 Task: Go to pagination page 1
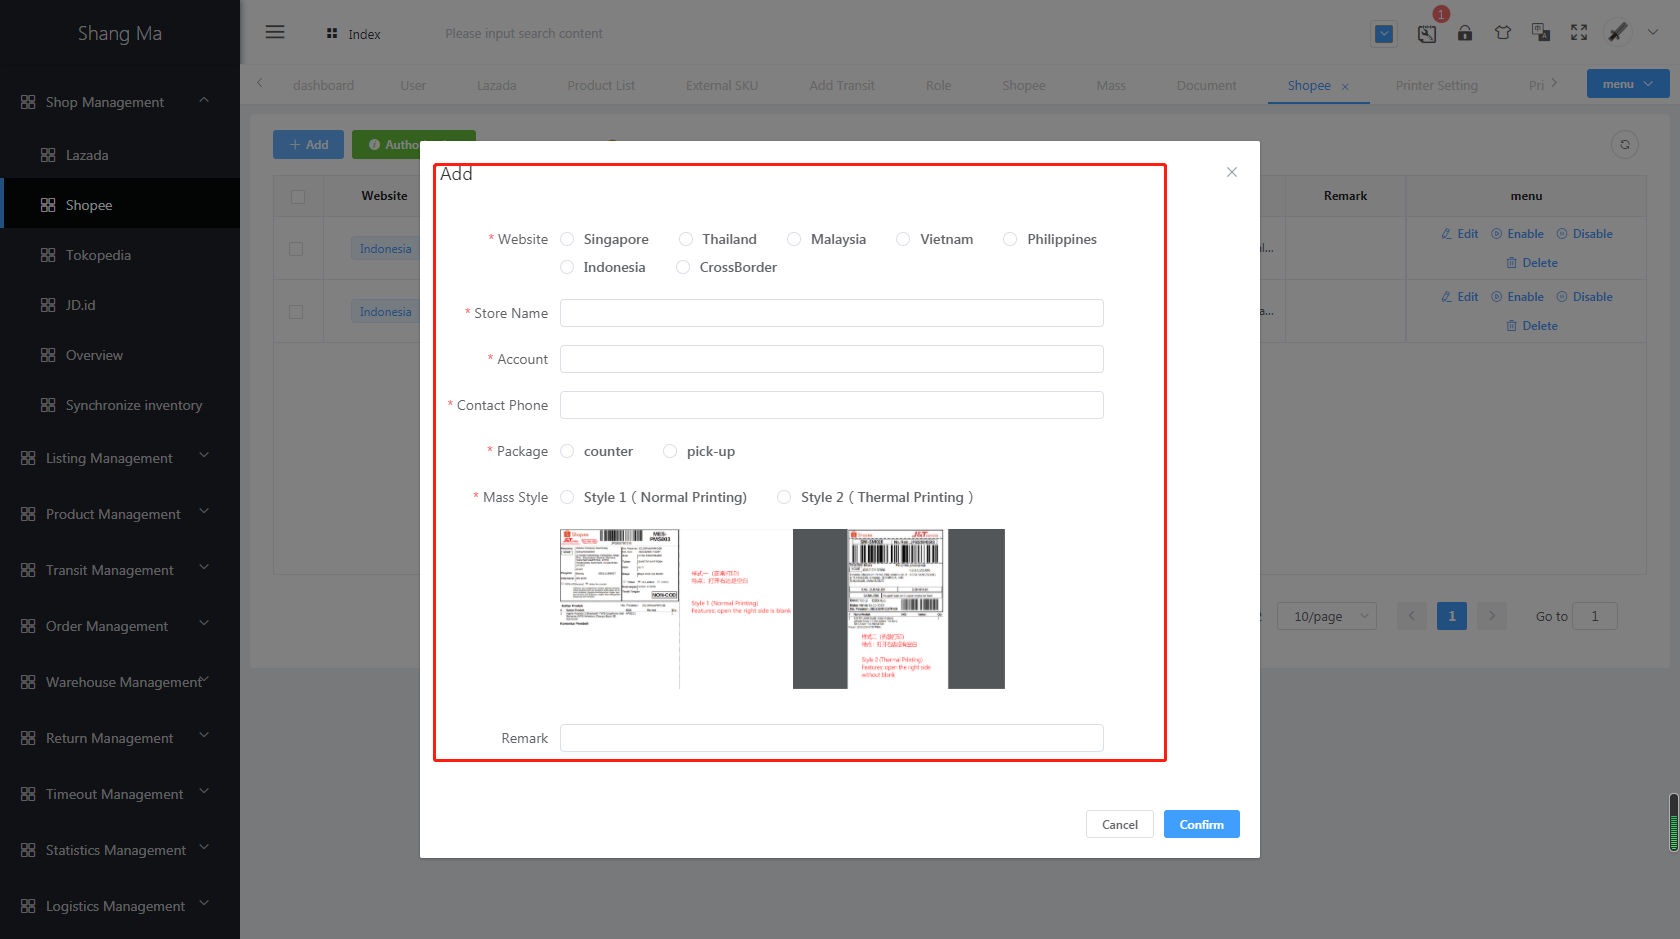(x=1452, y=616)
